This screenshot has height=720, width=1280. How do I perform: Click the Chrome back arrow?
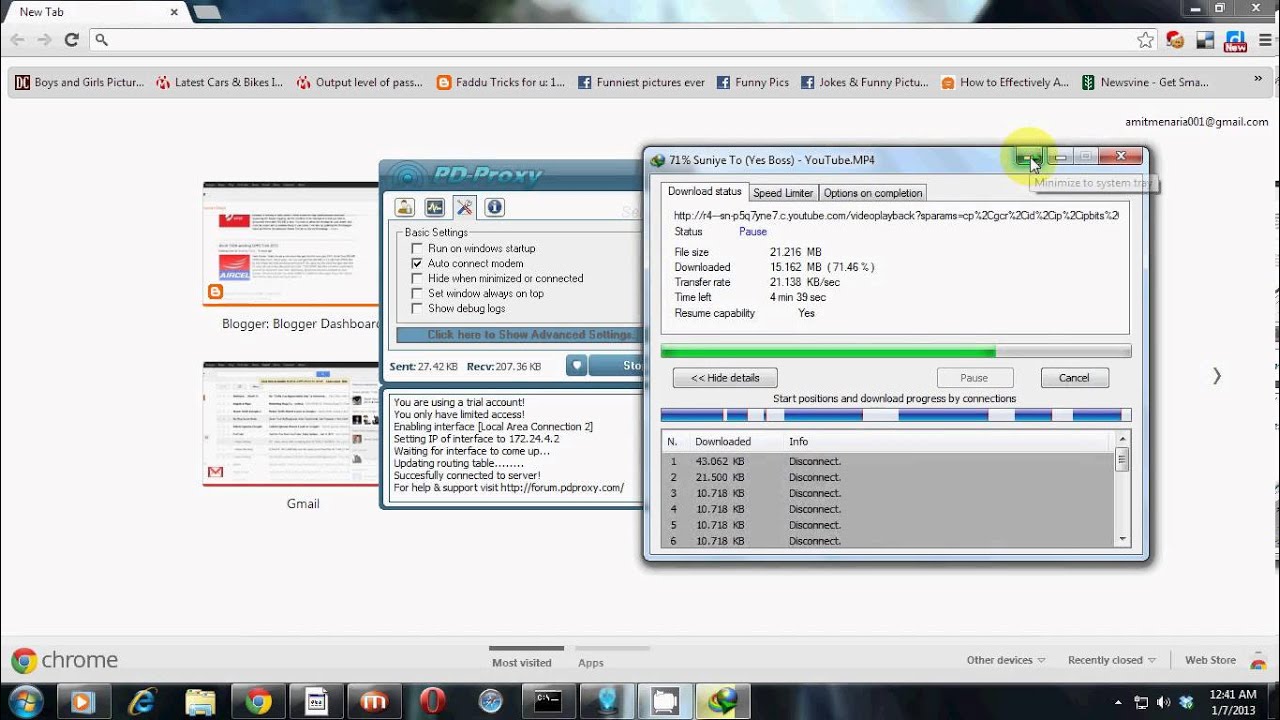(x=17, y=40)
